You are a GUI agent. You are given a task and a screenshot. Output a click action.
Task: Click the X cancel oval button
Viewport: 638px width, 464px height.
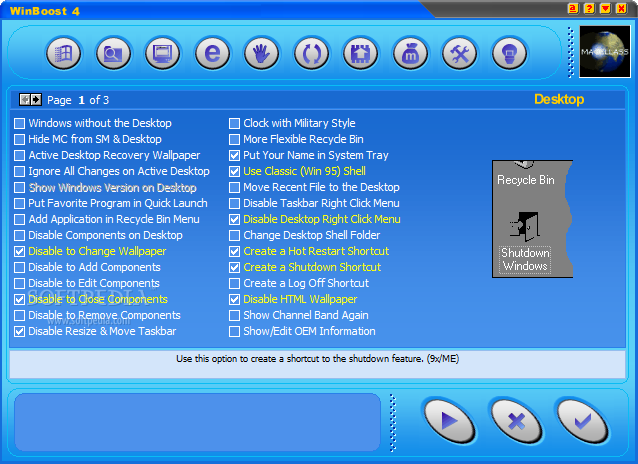(516, 421)
